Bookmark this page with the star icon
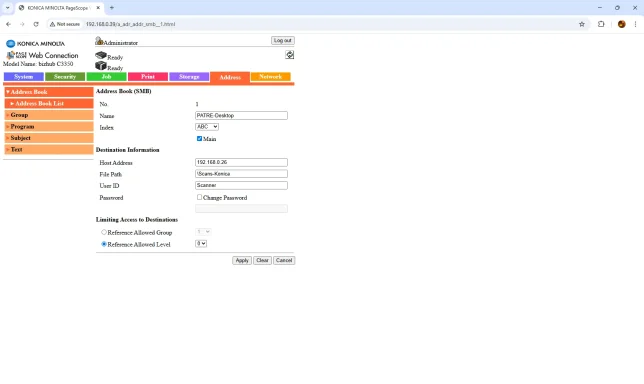The image size is (644, 384). (582, 24)
